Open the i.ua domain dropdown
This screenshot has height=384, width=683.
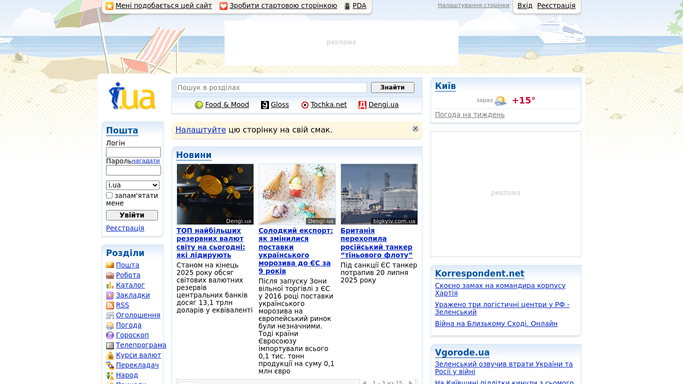[133, 185]
